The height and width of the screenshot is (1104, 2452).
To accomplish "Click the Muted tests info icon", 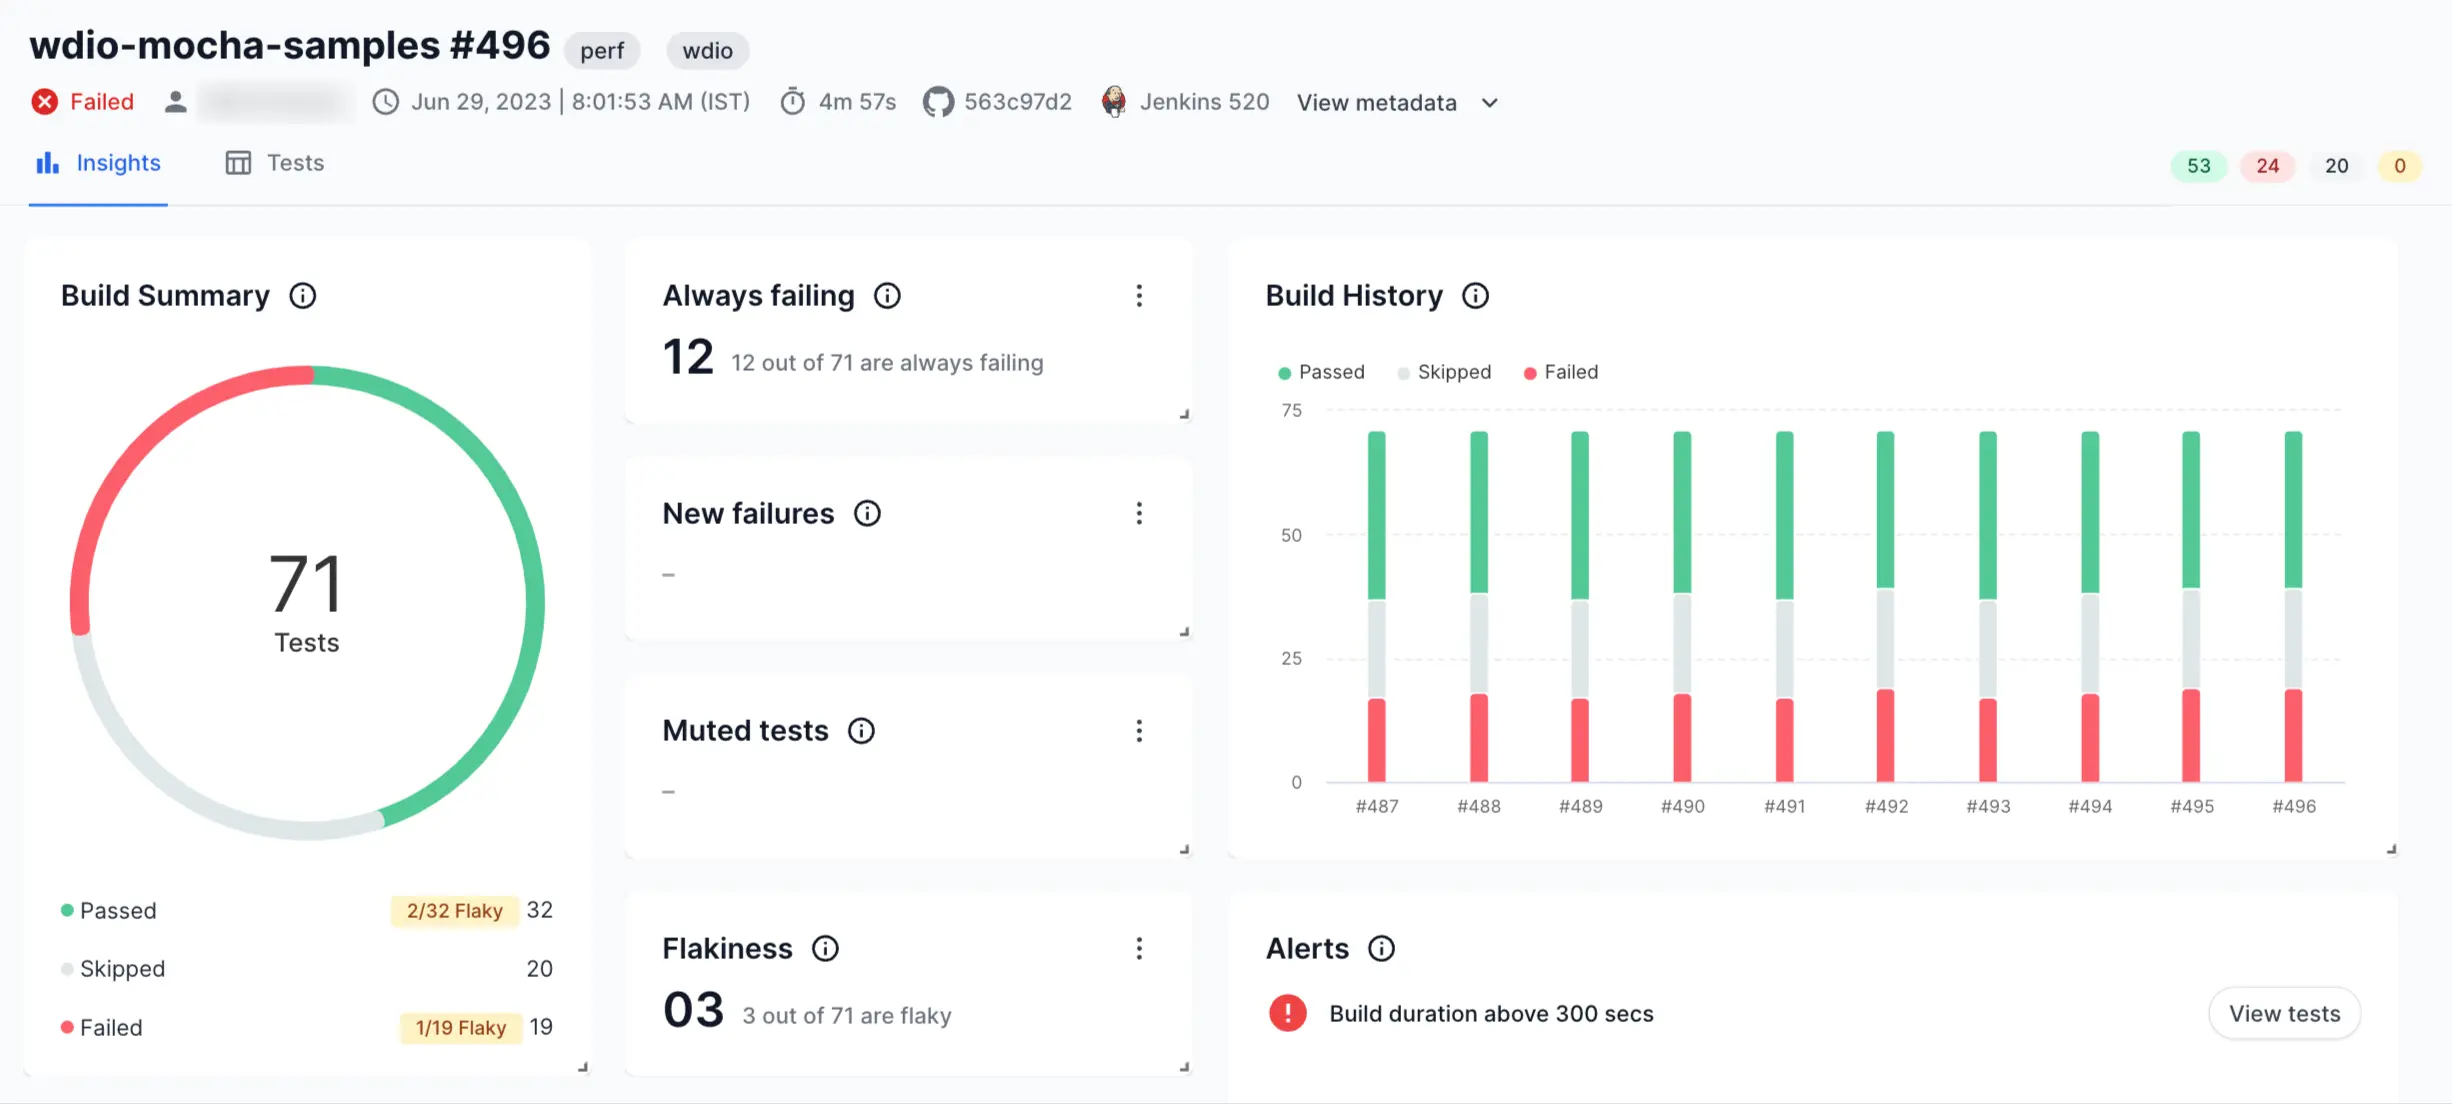I will point(861,731).
